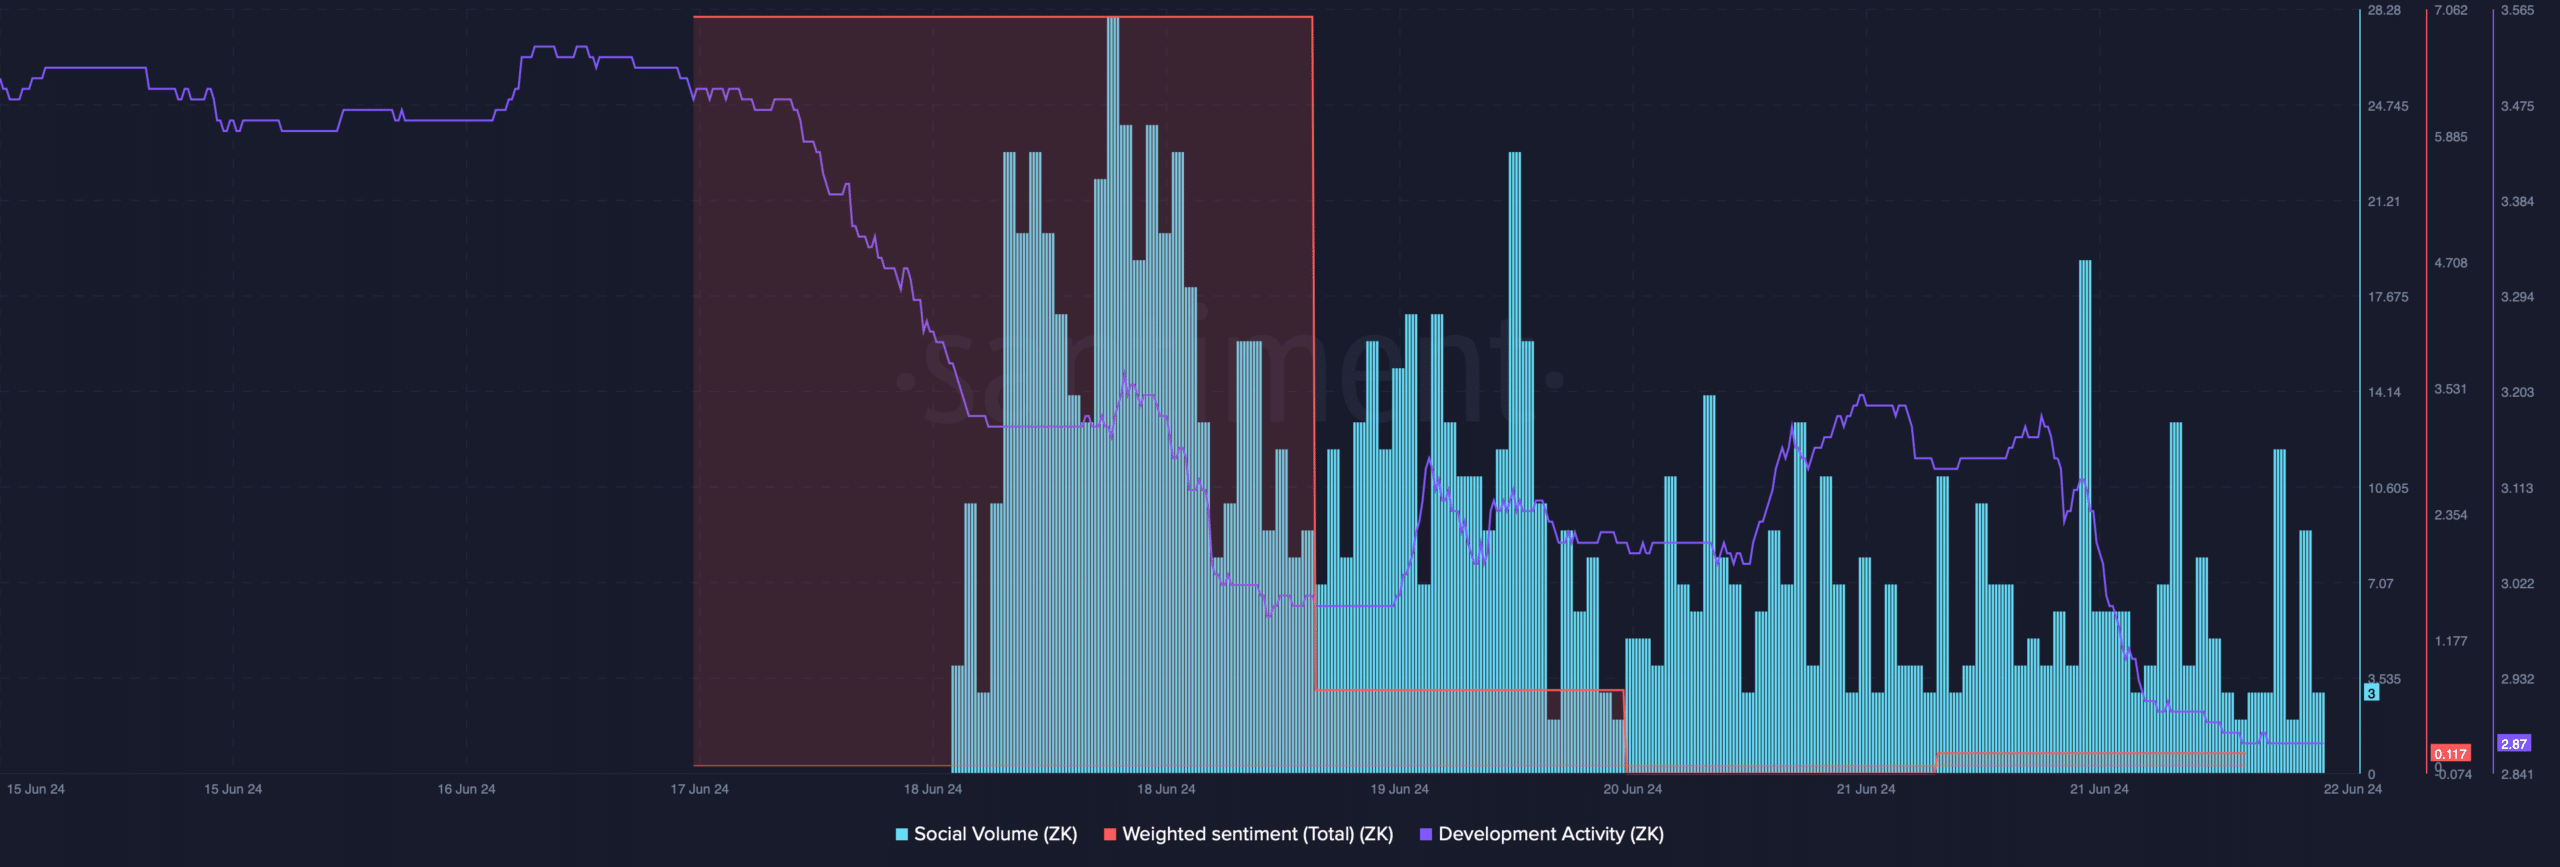Click the Development Activity (ZK) legend label
The height and width of the screenshot is (867, 2560).
point(1551,834)
